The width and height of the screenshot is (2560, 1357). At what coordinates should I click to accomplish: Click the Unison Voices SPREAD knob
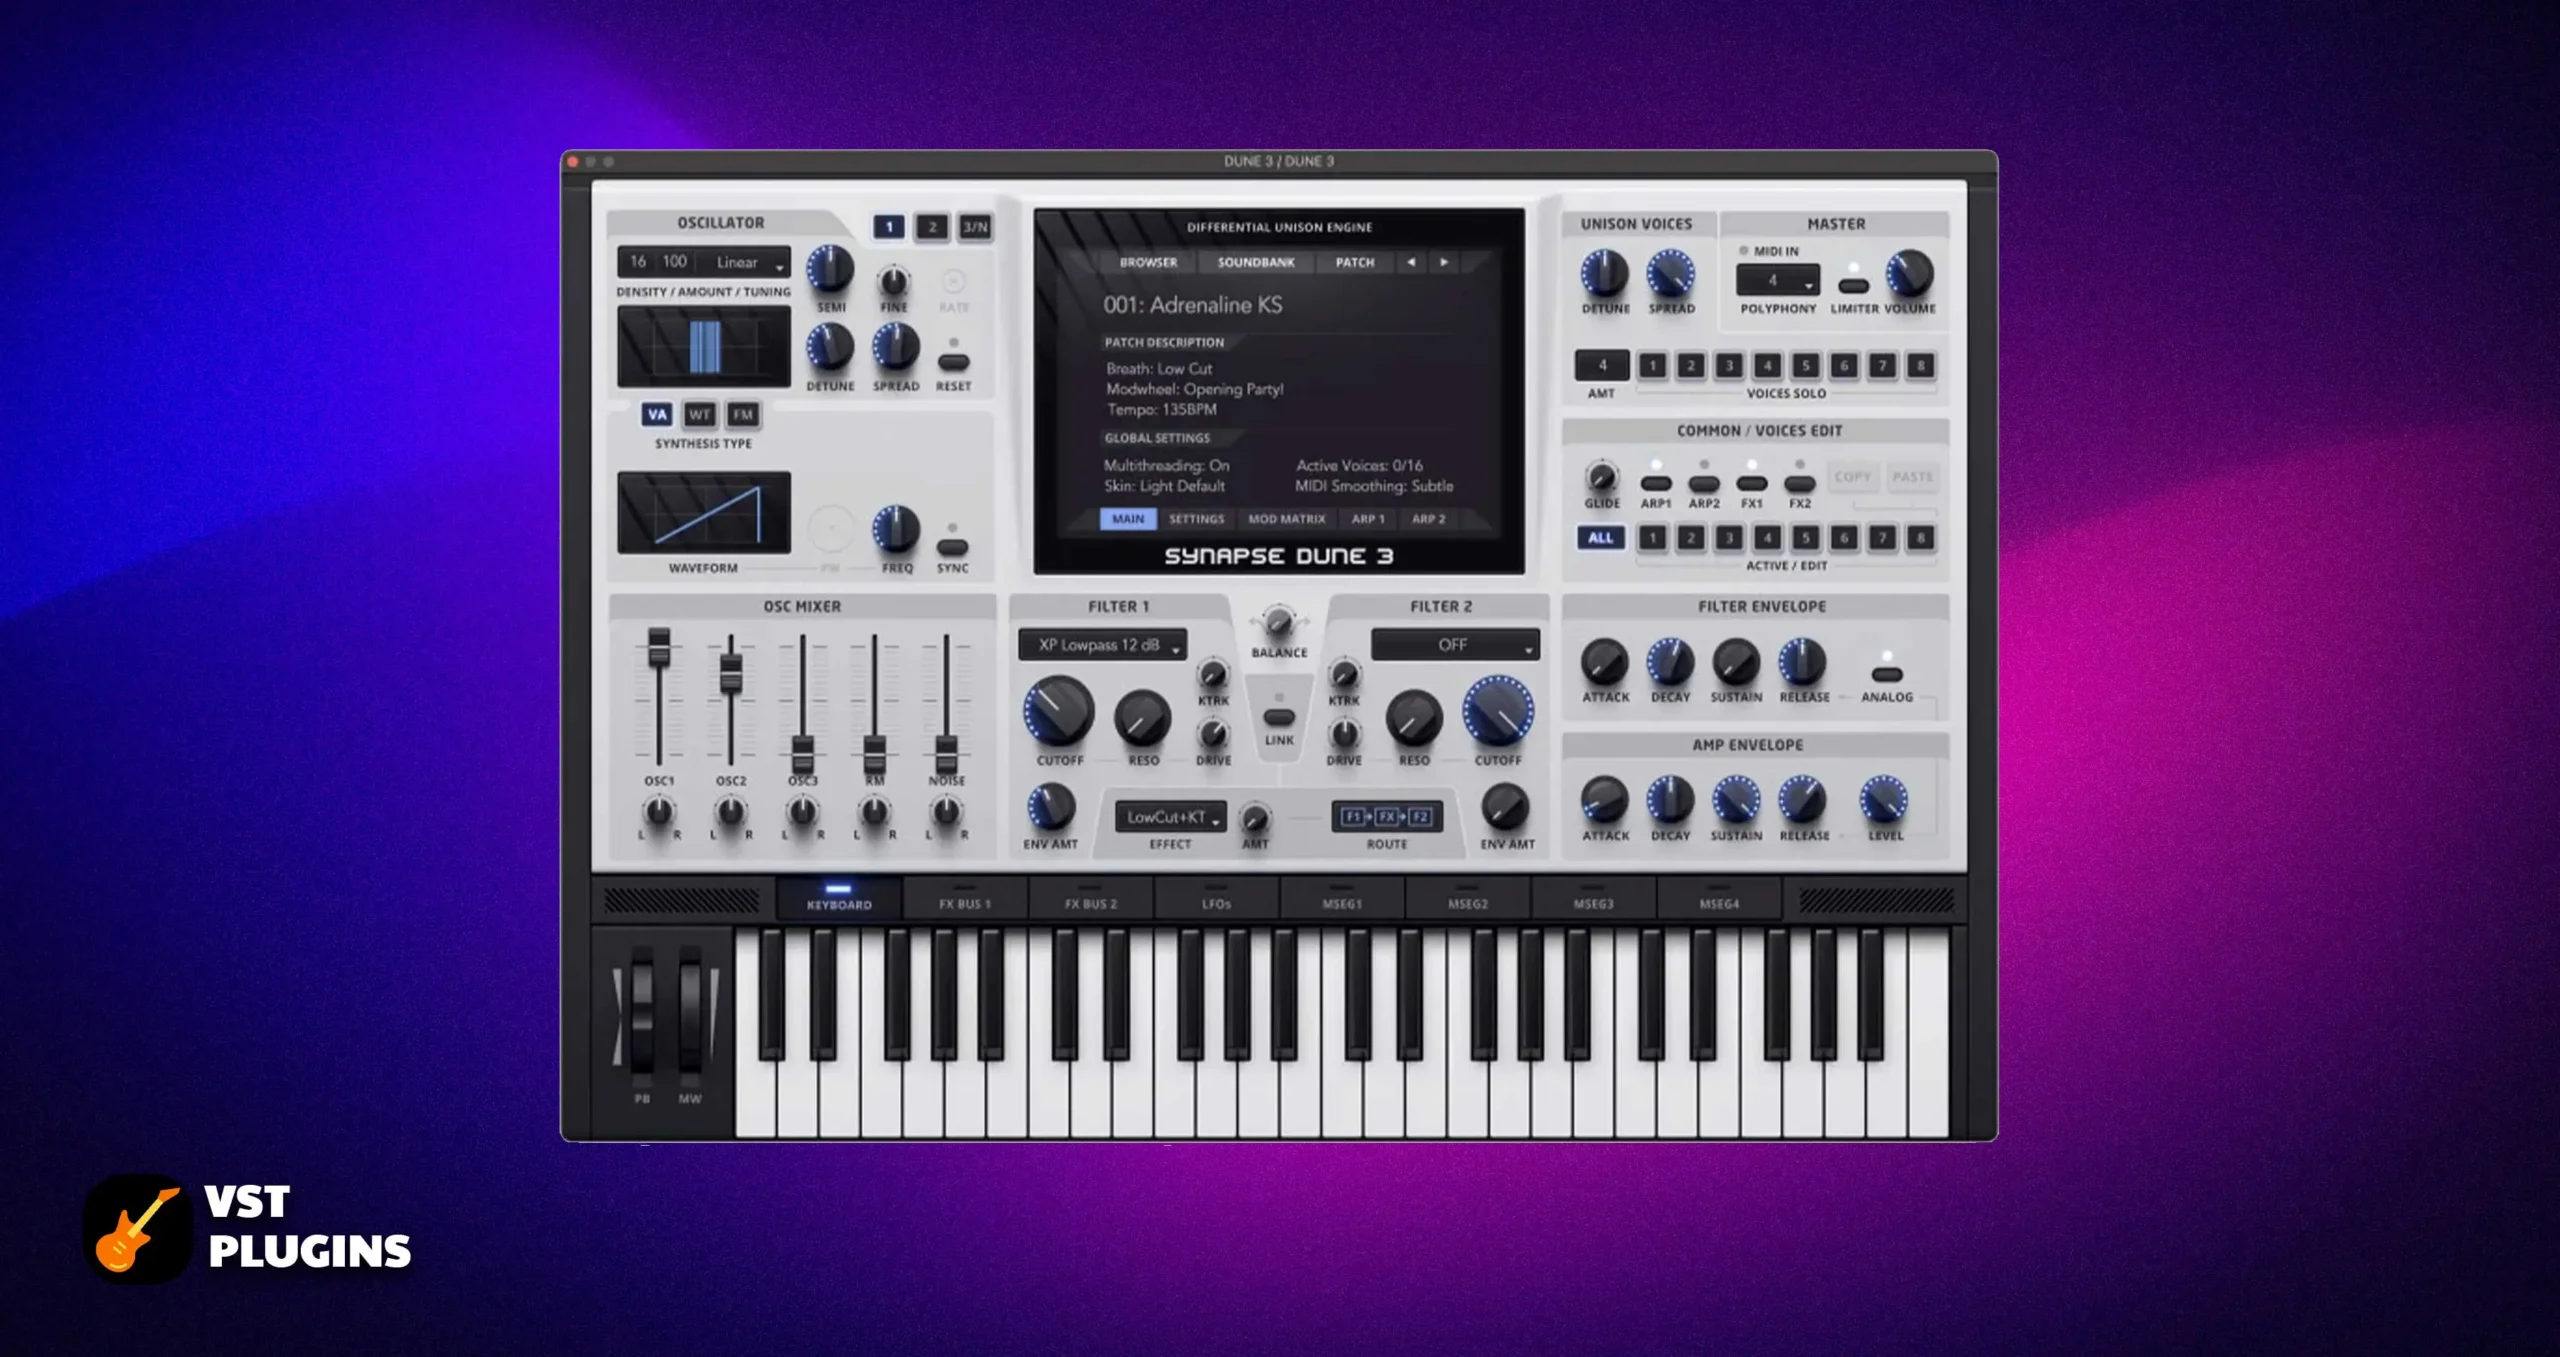[x=1671, y=274]
